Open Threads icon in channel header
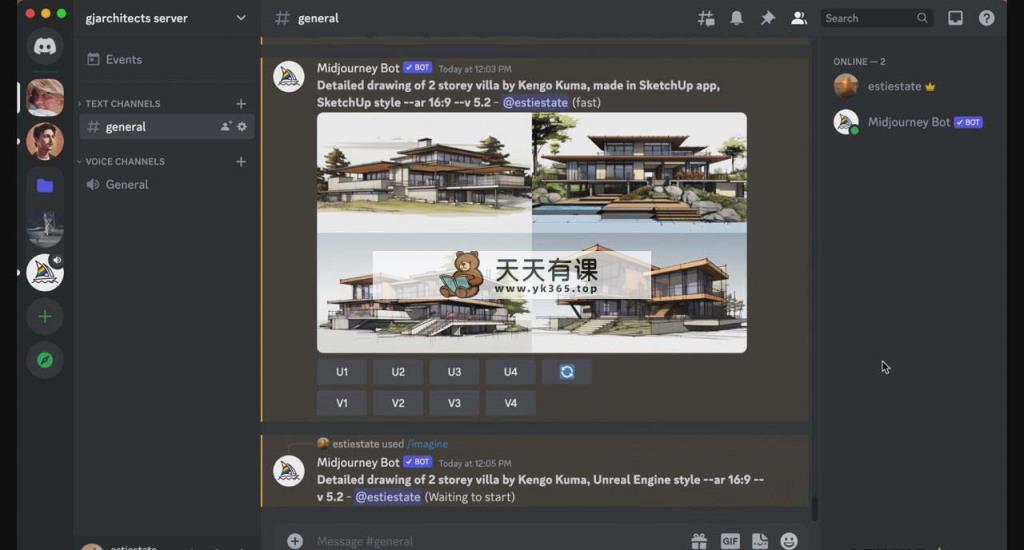1024x550 pixels. point(706,18)
